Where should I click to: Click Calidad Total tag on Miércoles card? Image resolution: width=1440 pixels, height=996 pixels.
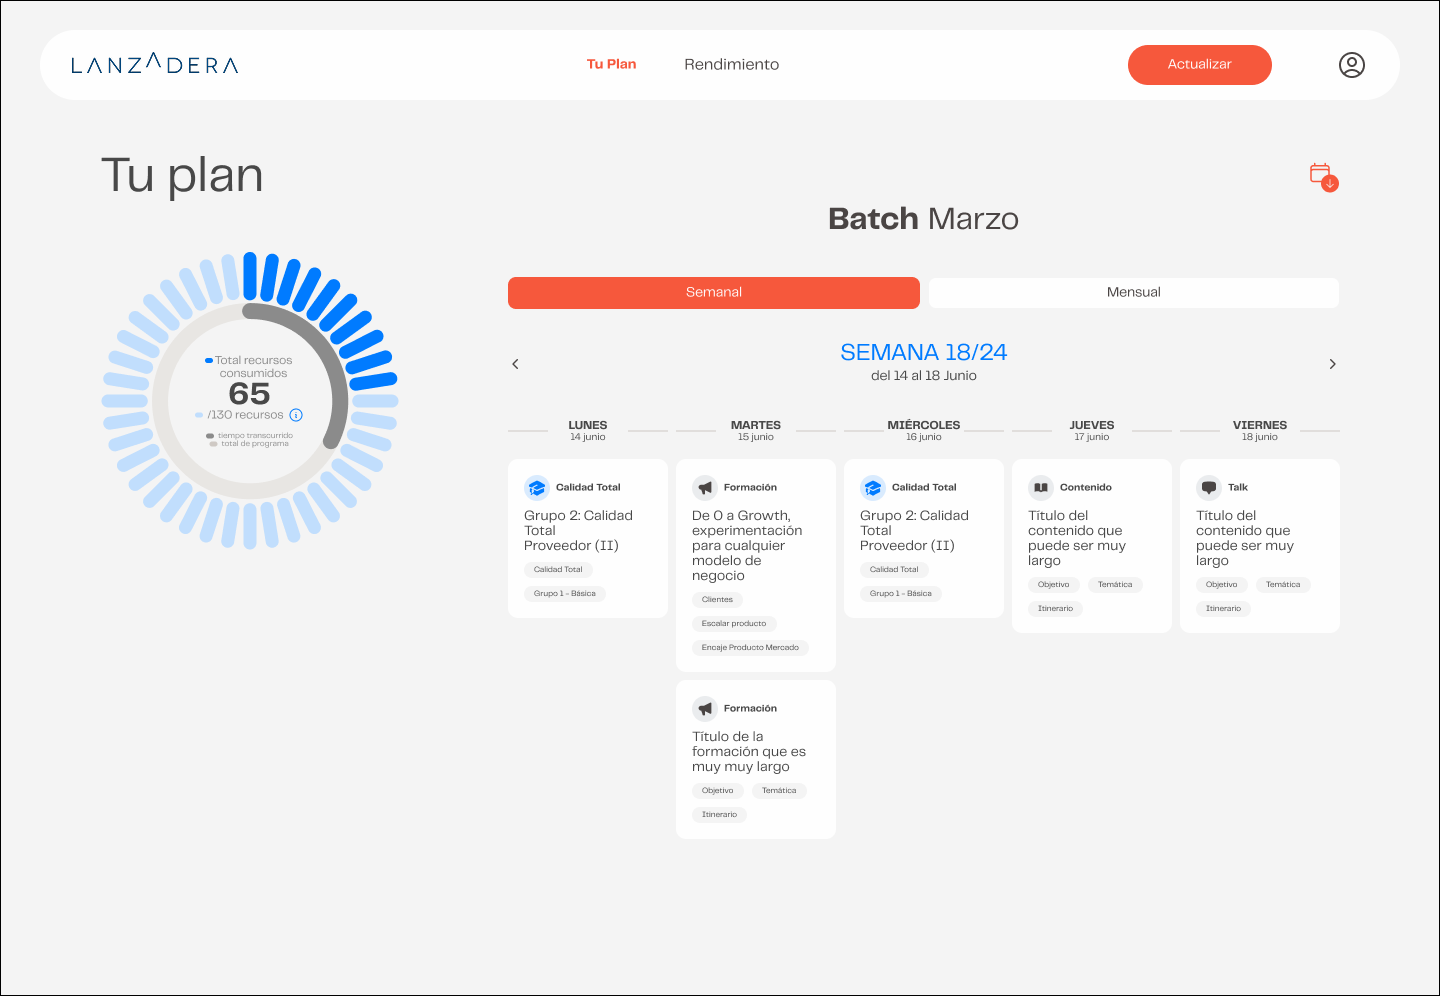click(894, 570)
